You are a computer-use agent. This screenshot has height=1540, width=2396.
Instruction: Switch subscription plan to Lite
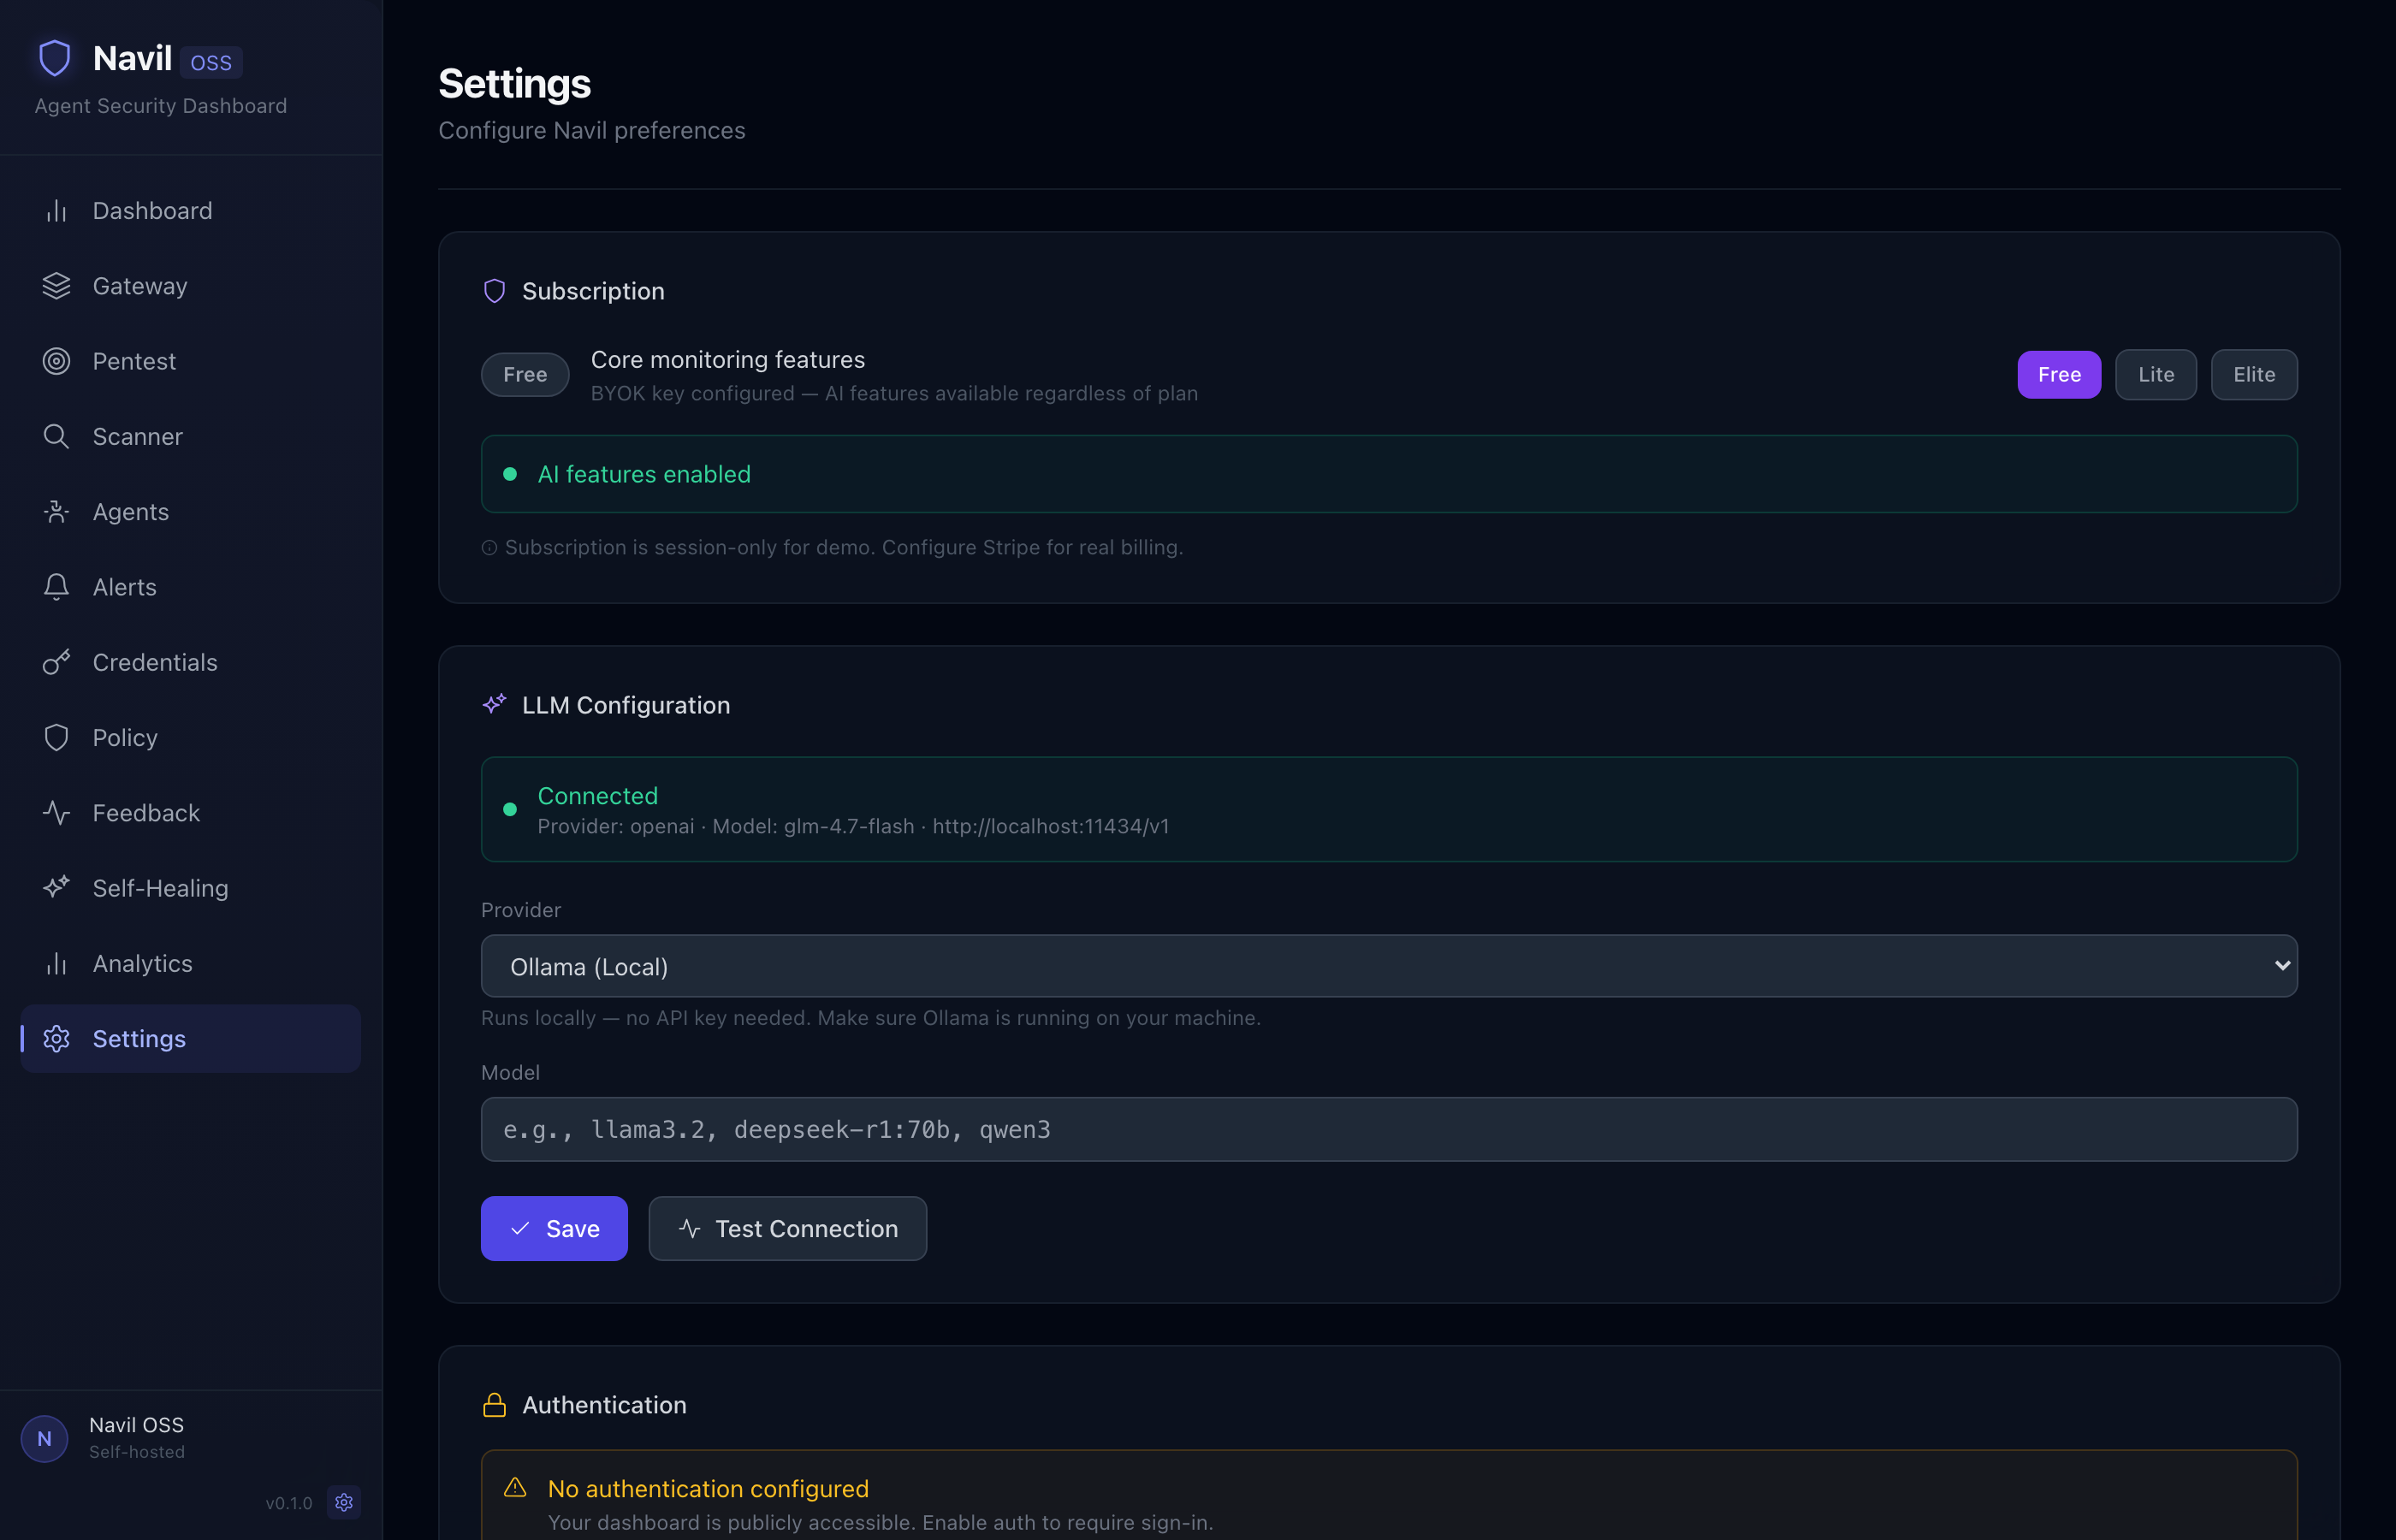[x=2155, y=374]
